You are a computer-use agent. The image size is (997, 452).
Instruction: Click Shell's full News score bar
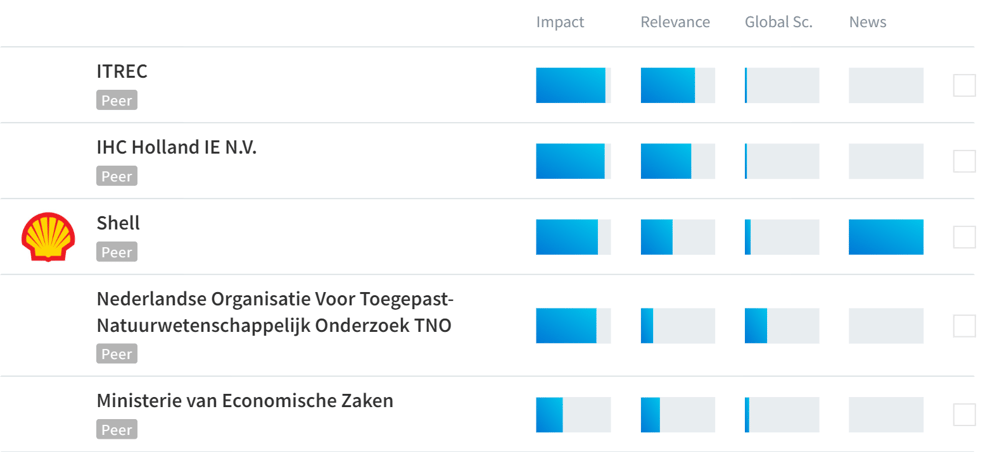tap(886, 237)
